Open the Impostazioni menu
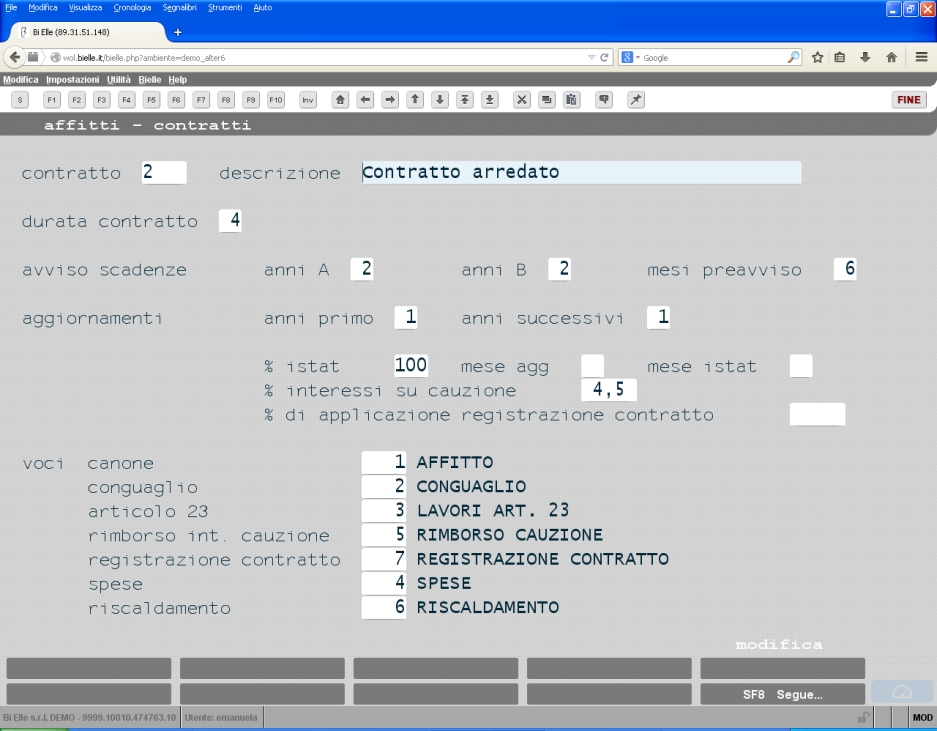Viewport: 937px width, 731px height. 72,79
